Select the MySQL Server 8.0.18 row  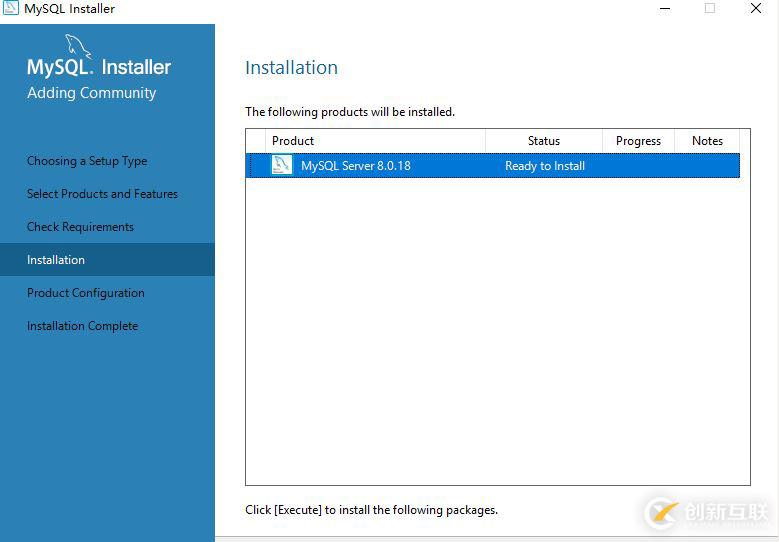tap(492, 165)
